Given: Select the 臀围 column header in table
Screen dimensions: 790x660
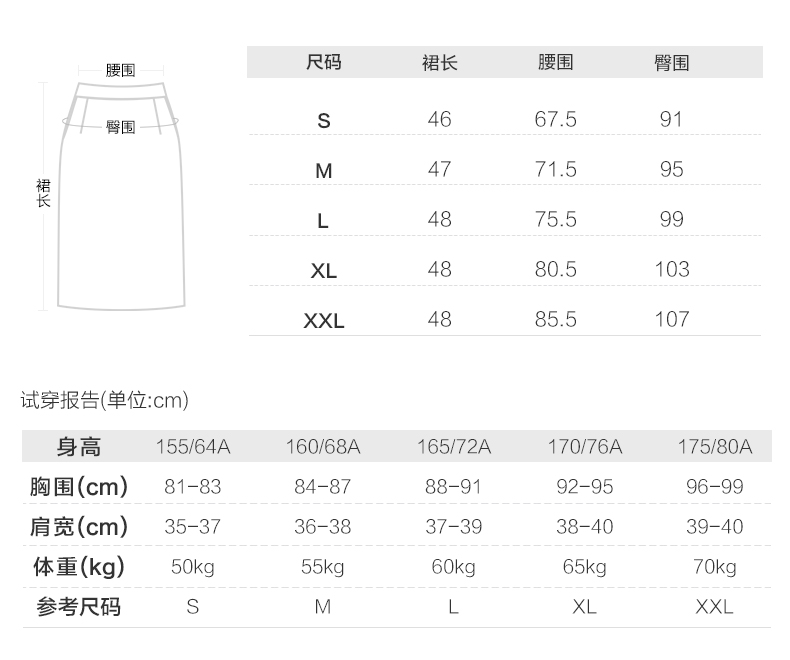Looking at the screenshot, I should (x=672, y=63).
